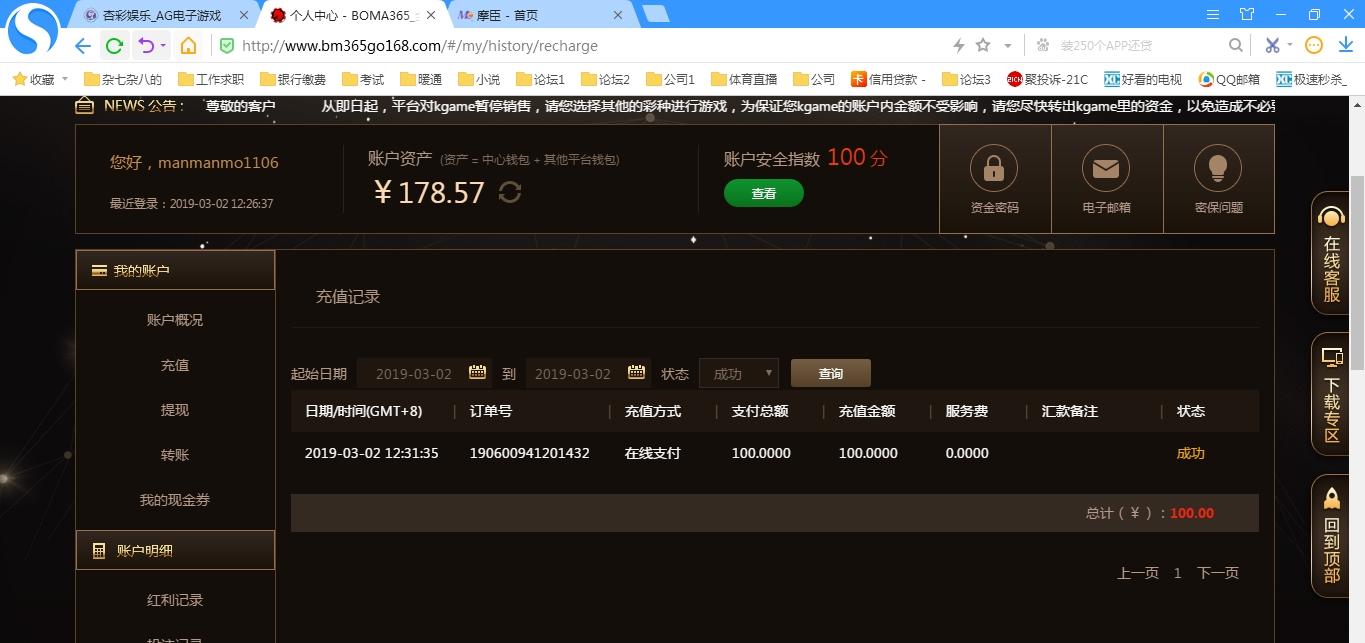Open 红利记录 in sidebar

(x=175, y=600)
